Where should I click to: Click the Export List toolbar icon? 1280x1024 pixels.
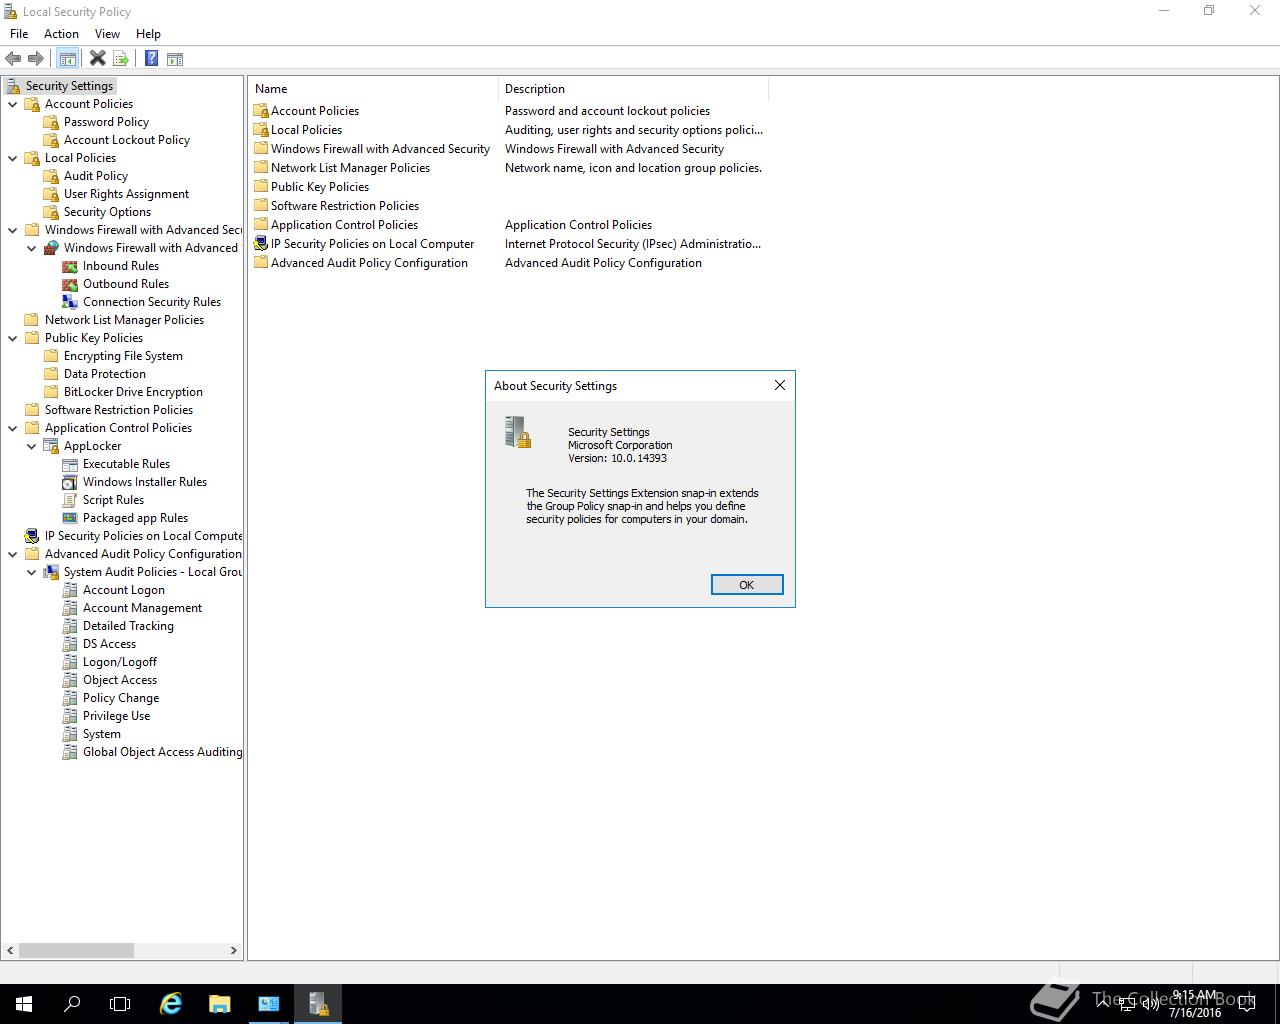[121, 59]
